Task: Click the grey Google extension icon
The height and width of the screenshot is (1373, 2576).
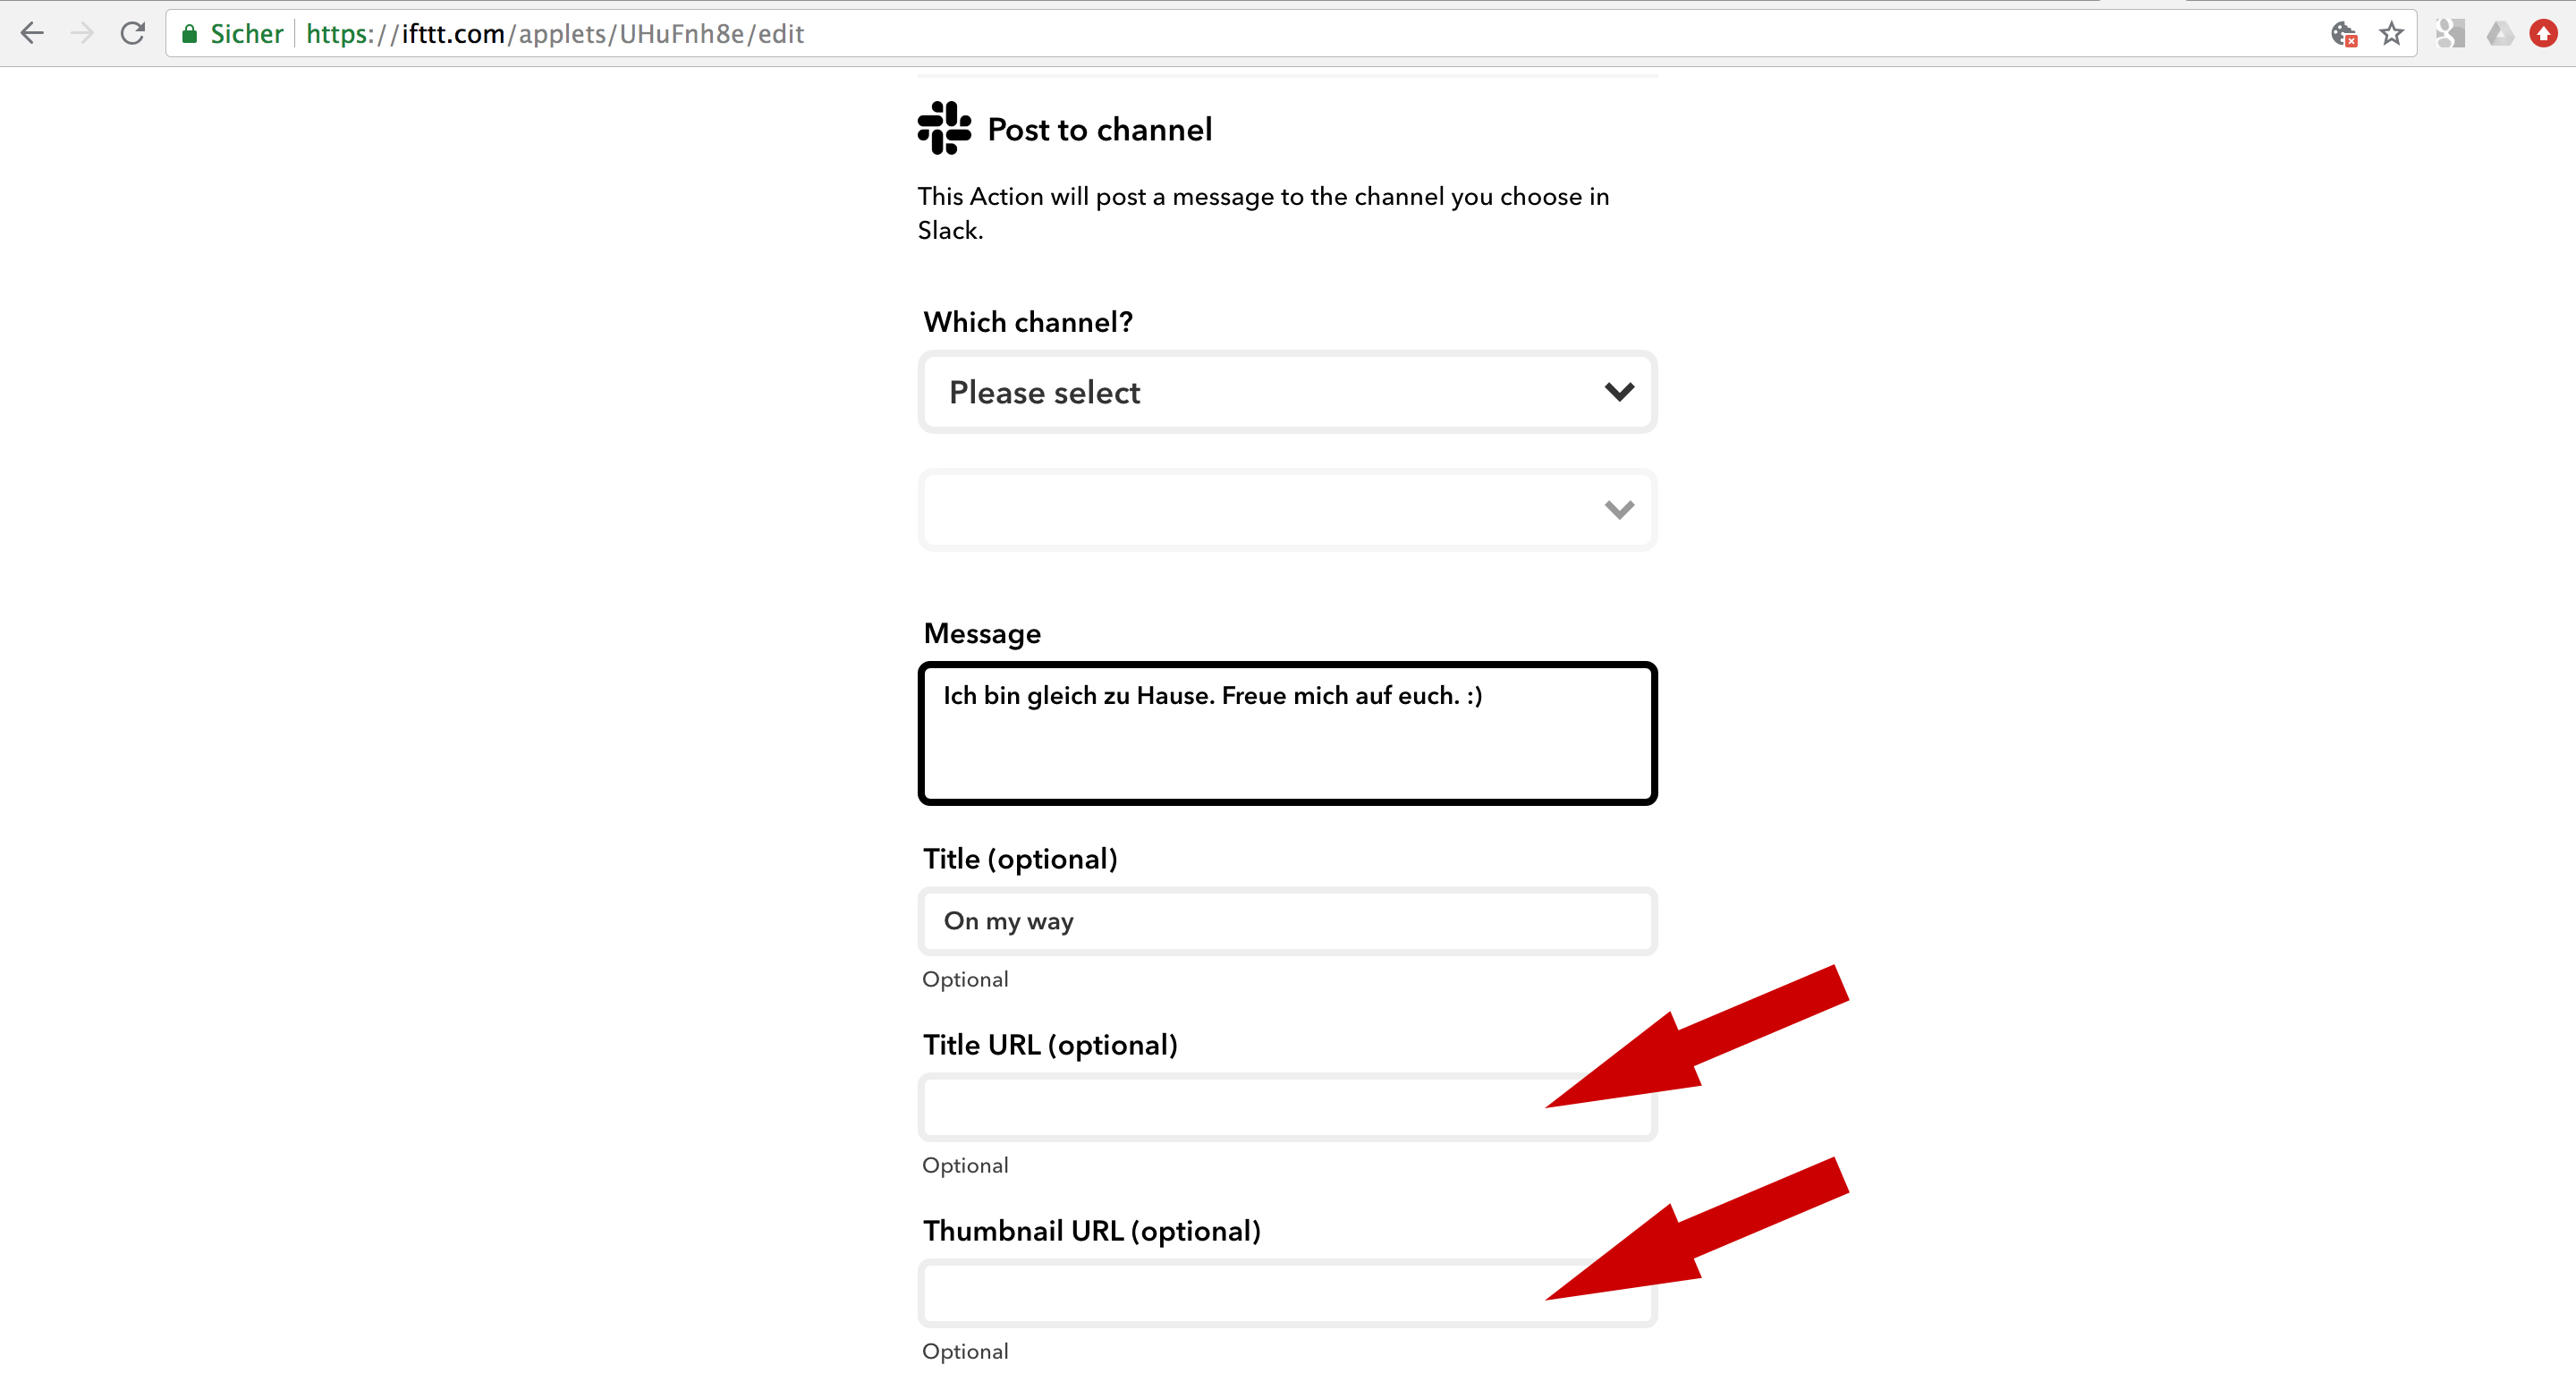Action: coord(2450,34)
